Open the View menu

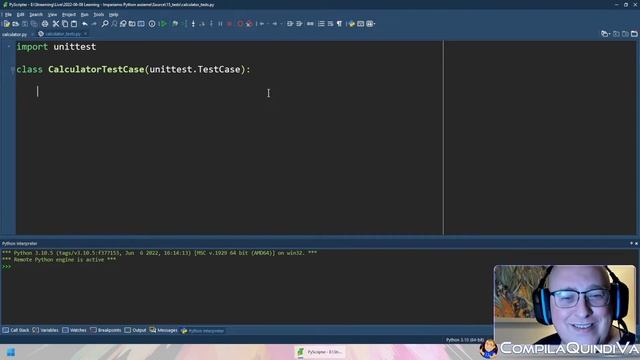[52, 14]
